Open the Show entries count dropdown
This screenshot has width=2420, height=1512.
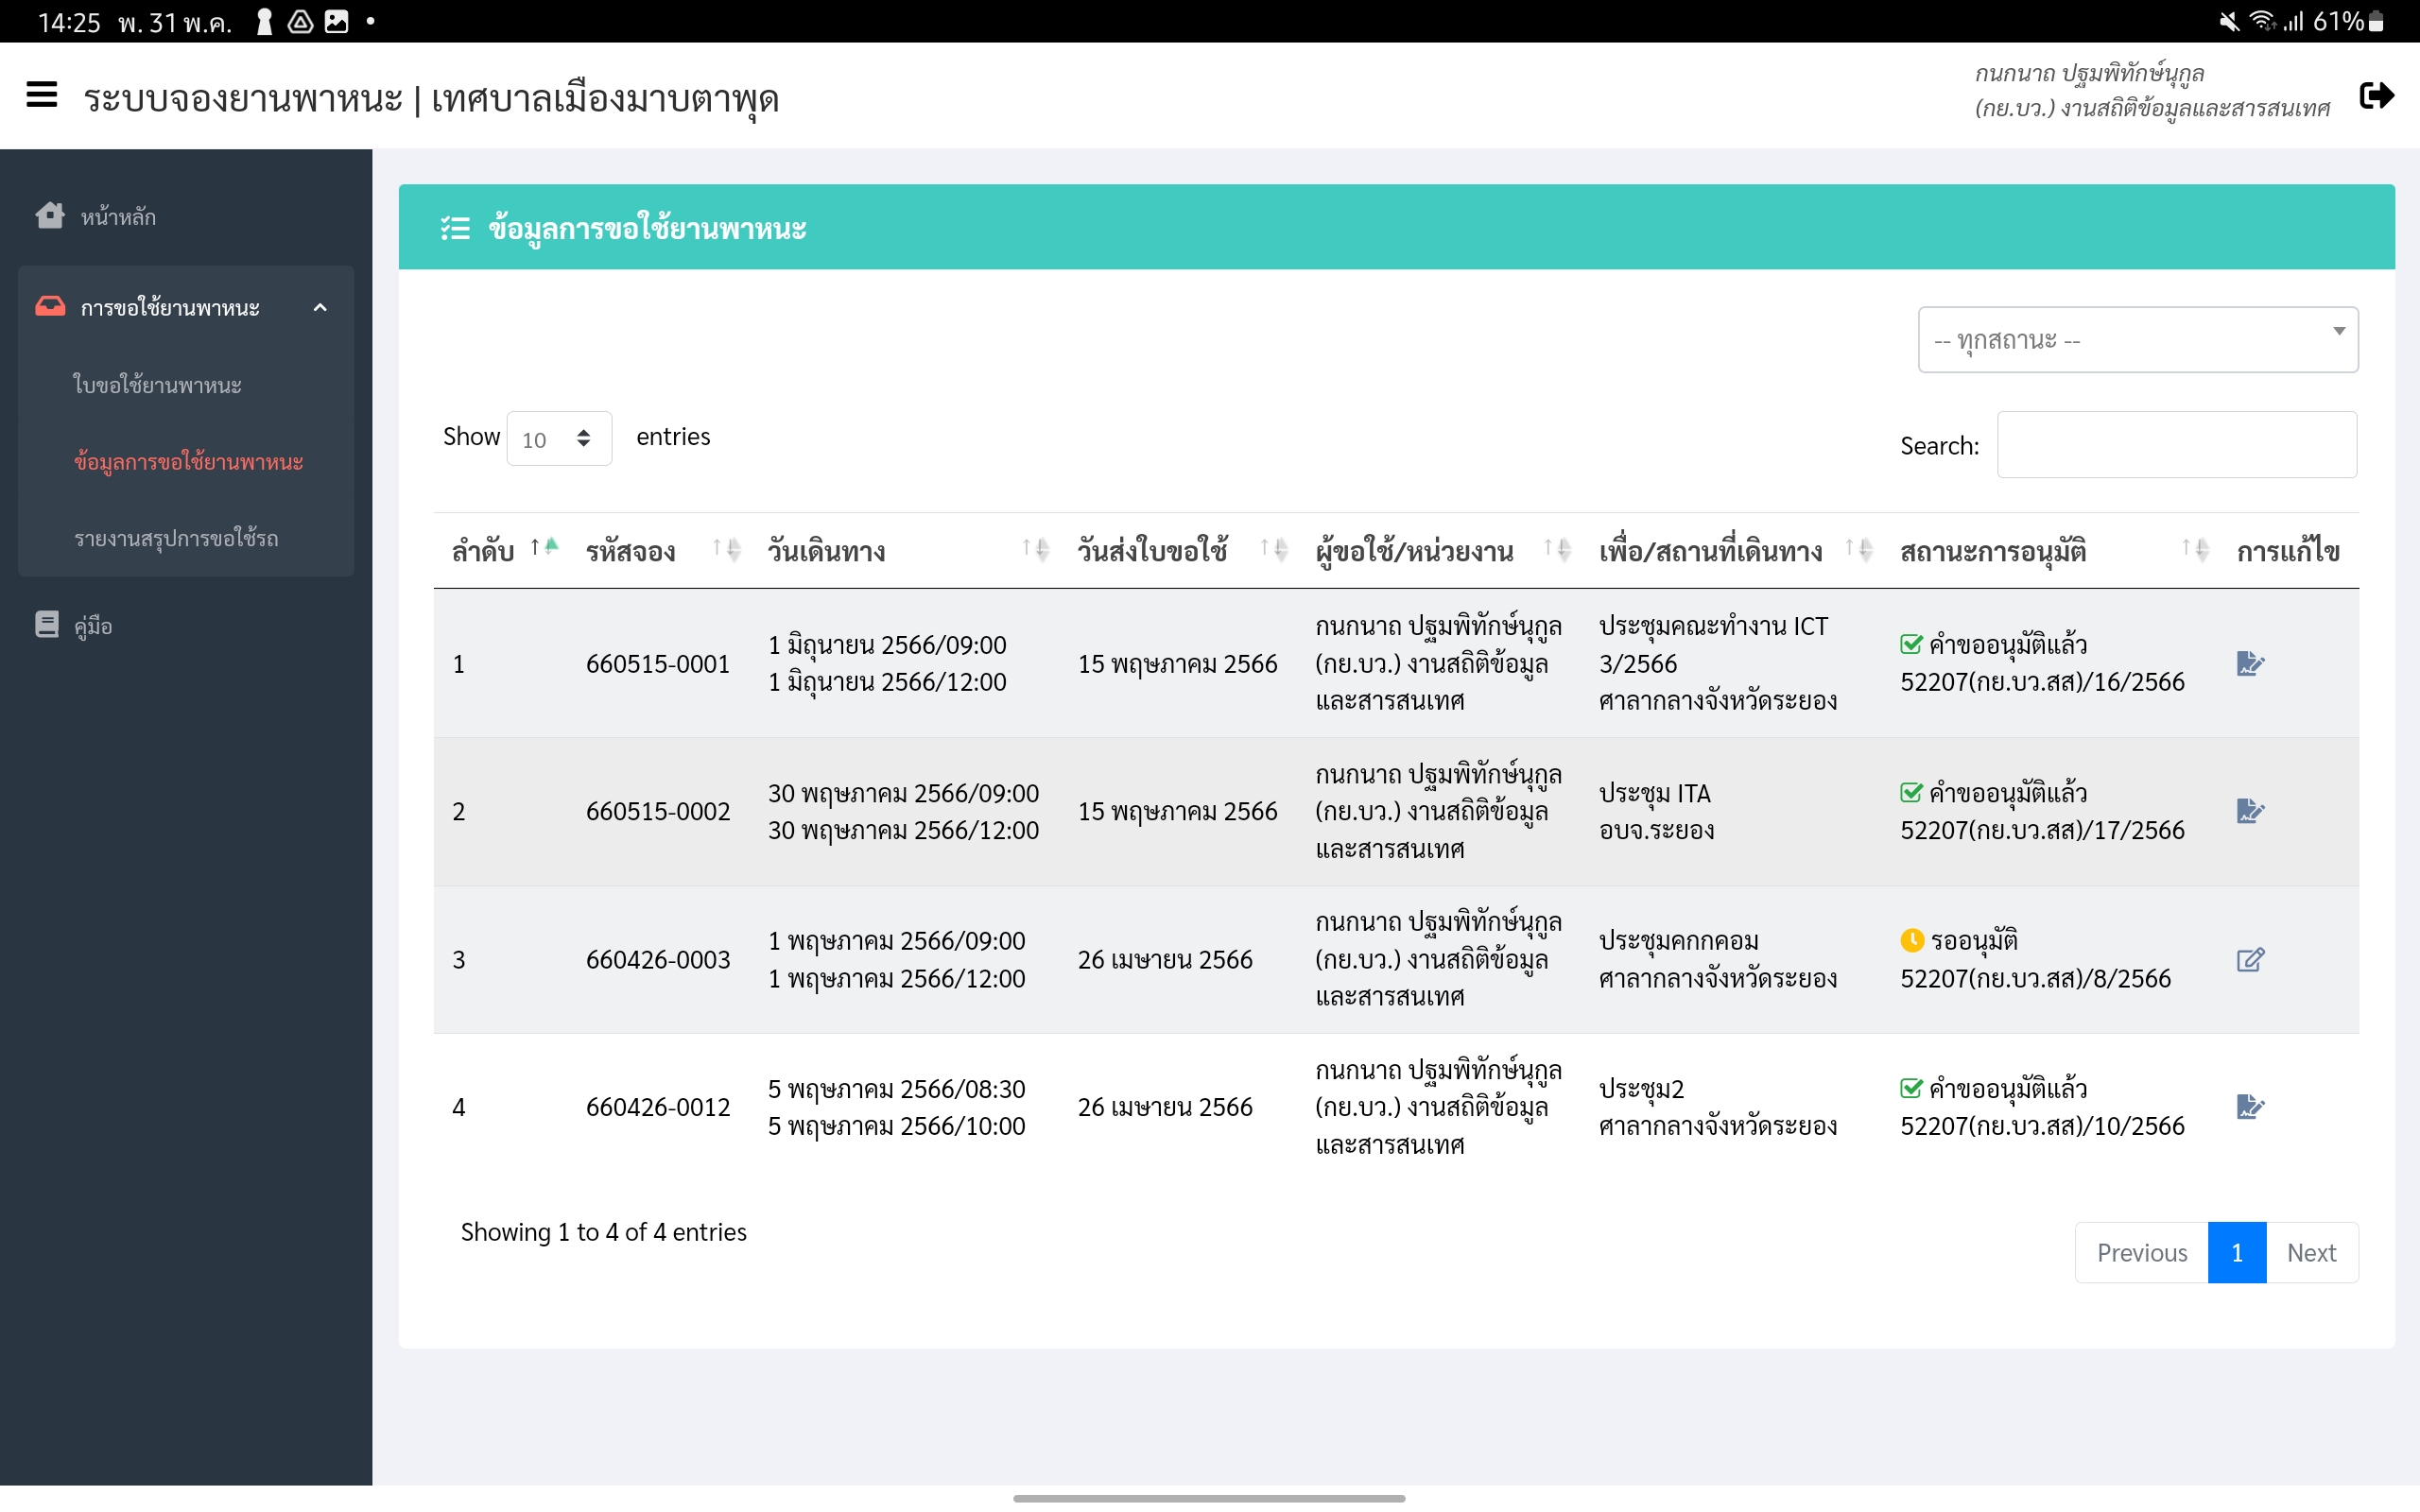pyautogui.click(x=558, y=438)
